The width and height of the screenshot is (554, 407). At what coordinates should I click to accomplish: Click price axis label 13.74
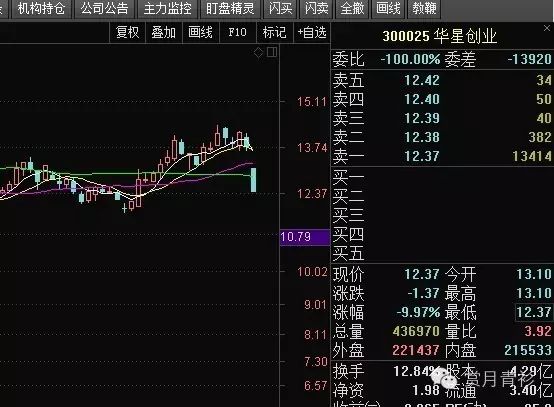(312, 148)
